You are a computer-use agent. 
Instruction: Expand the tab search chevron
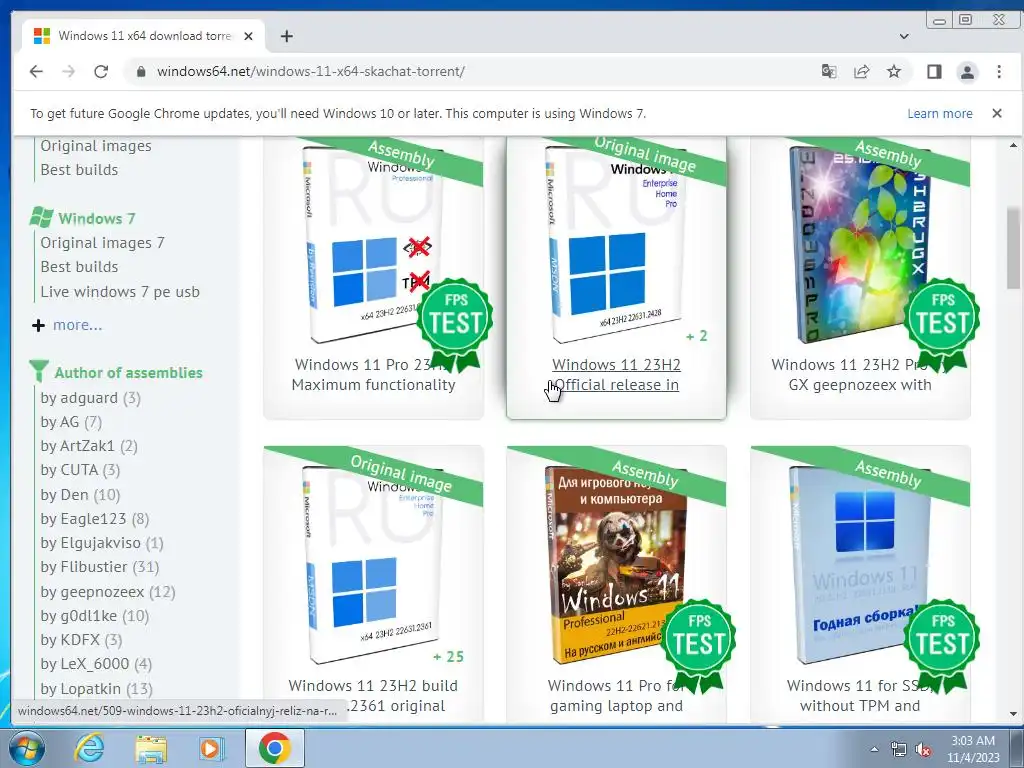pos(904,36)
